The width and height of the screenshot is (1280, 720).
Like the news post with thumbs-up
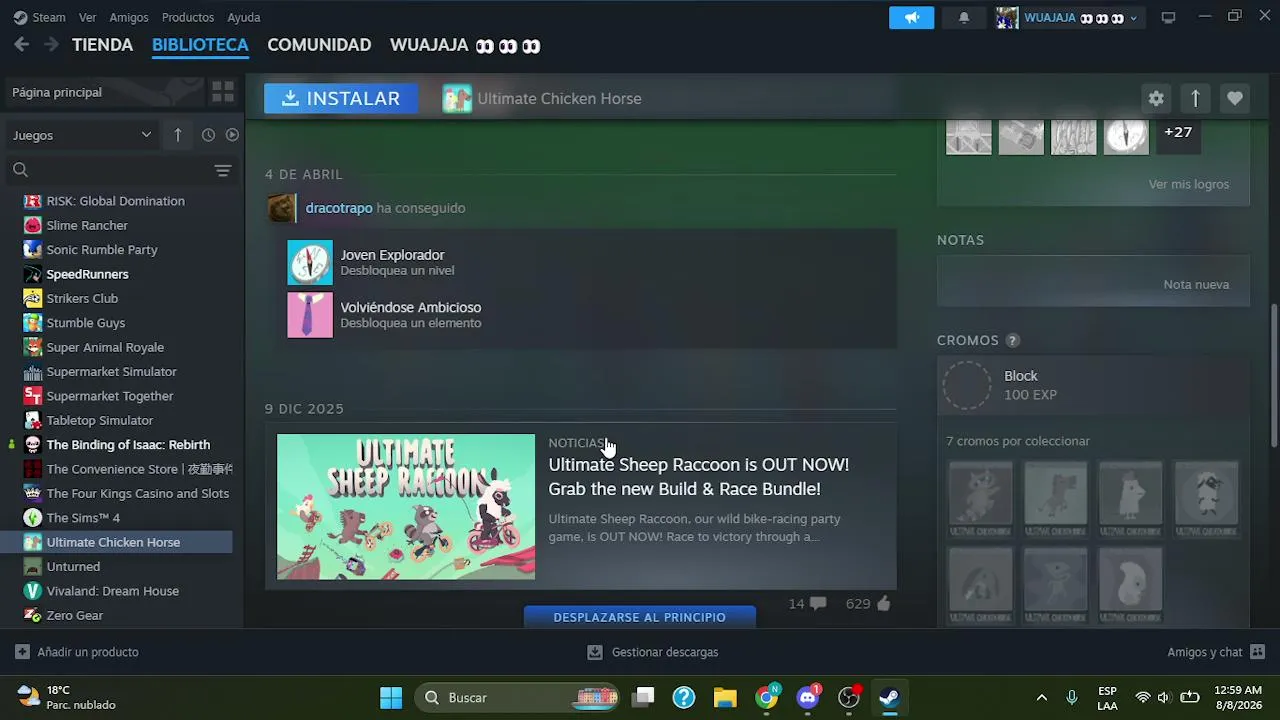pyautogui.click(x=883, y=604)
